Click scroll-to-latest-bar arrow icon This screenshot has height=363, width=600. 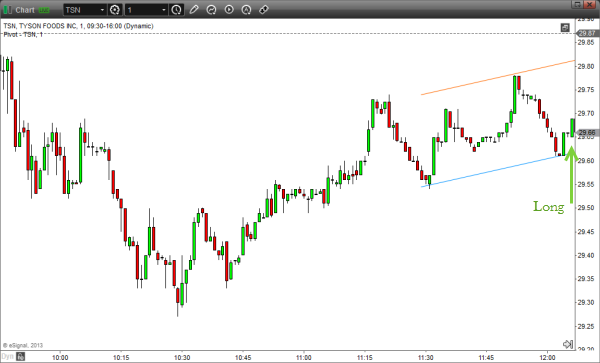568,344
